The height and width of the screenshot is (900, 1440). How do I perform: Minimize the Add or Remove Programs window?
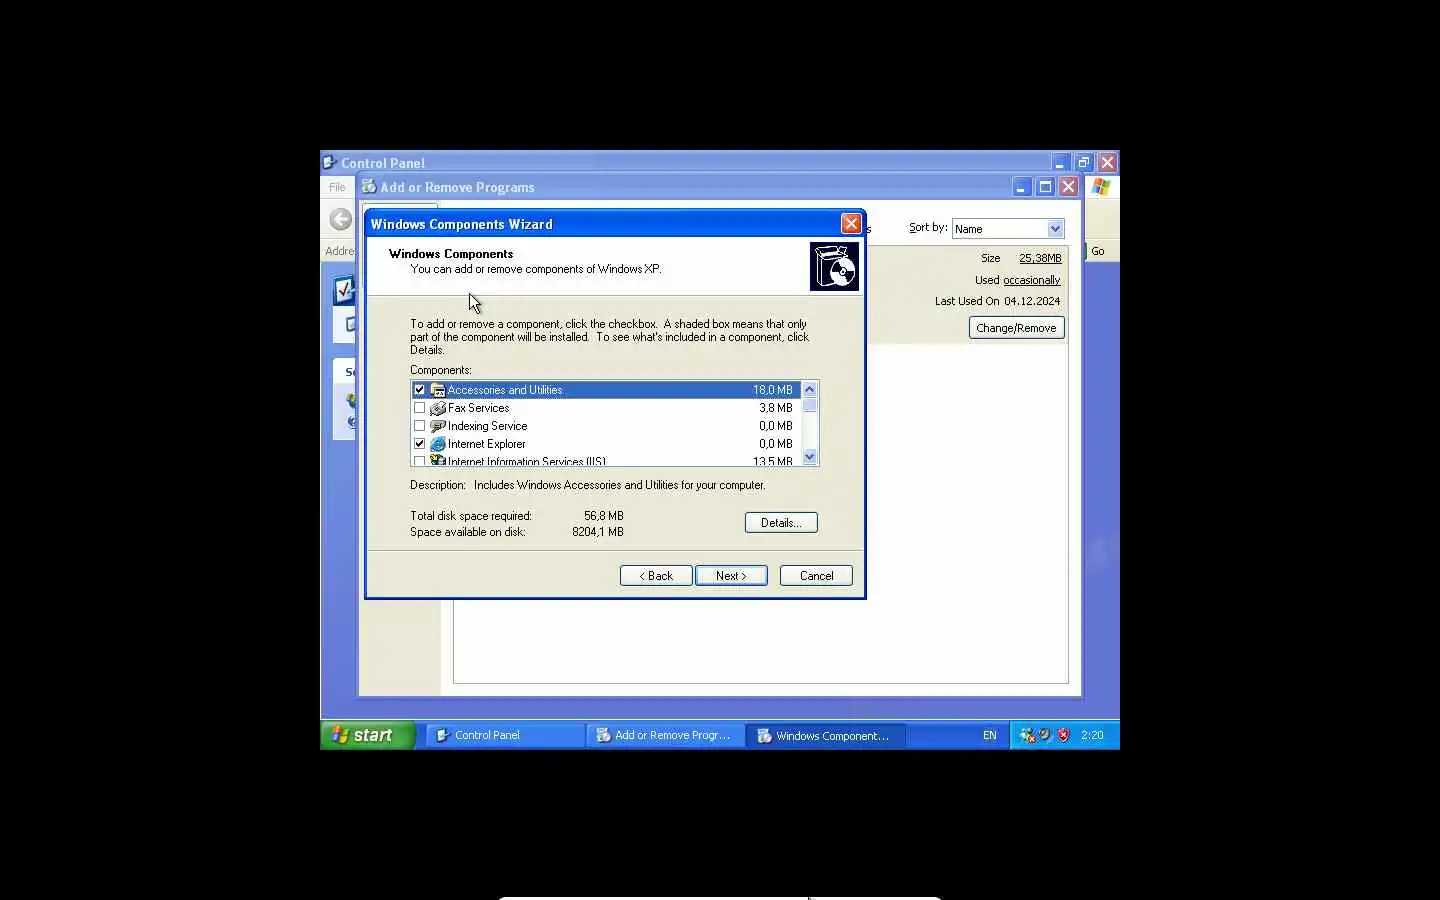pos(1021,187)
